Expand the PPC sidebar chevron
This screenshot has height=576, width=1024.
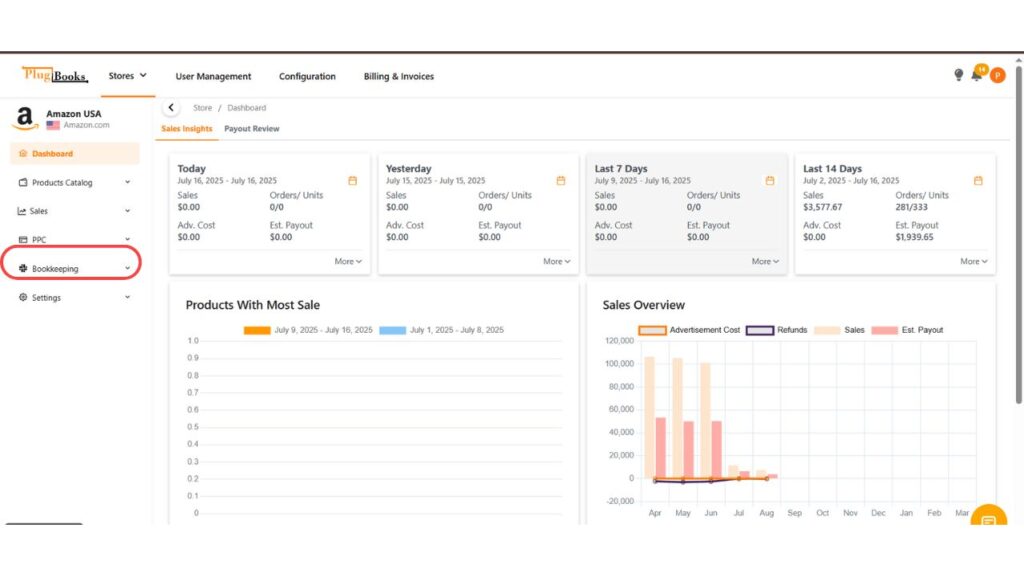(127, 240)
